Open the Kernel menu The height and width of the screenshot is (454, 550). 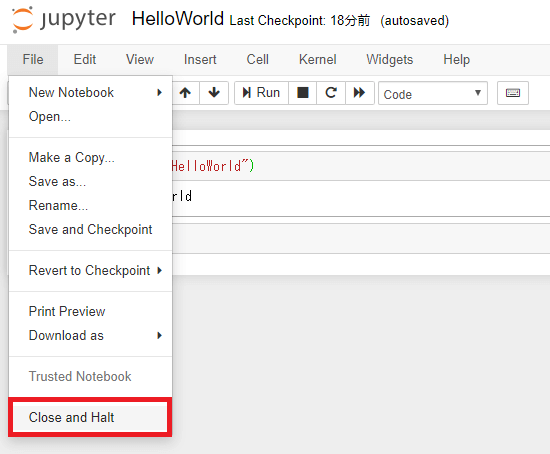317,59
